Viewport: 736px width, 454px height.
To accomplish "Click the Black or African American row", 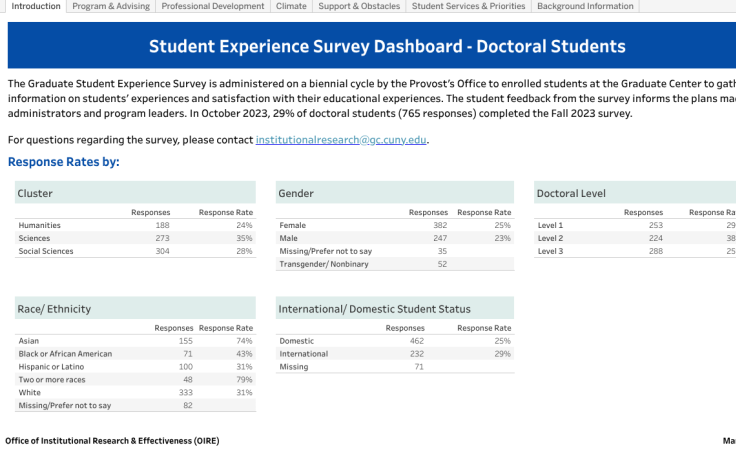I will point(65,353).
